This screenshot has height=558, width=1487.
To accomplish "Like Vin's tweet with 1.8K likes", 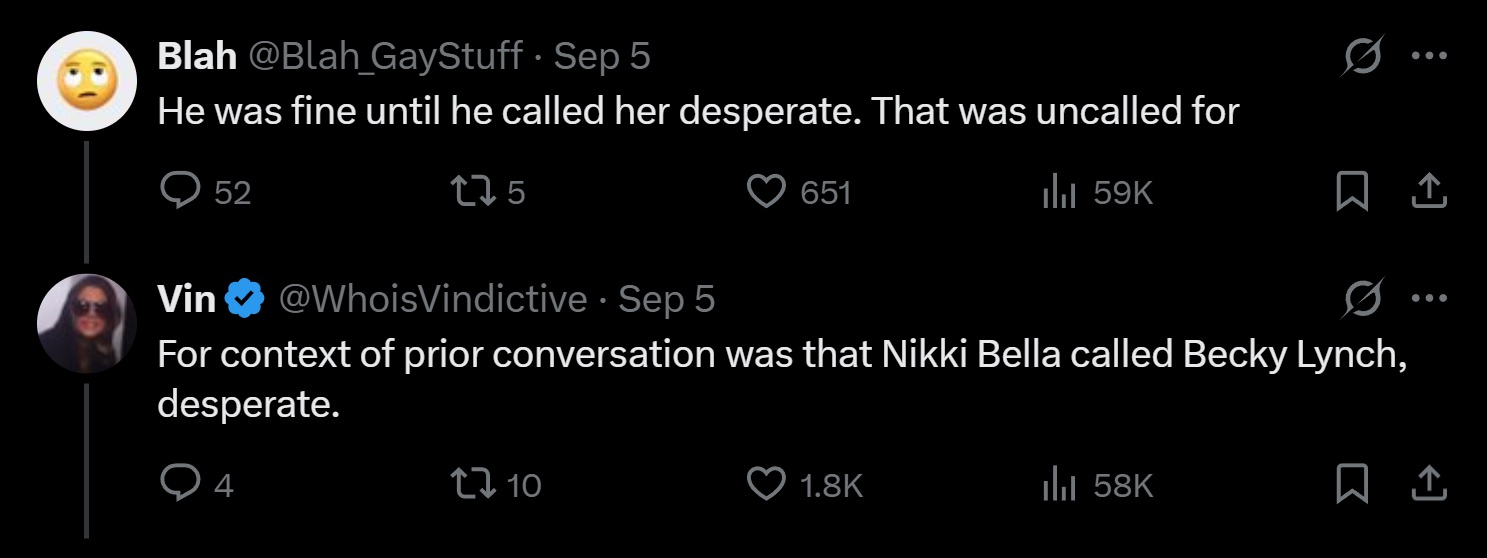I will (767, 484).
